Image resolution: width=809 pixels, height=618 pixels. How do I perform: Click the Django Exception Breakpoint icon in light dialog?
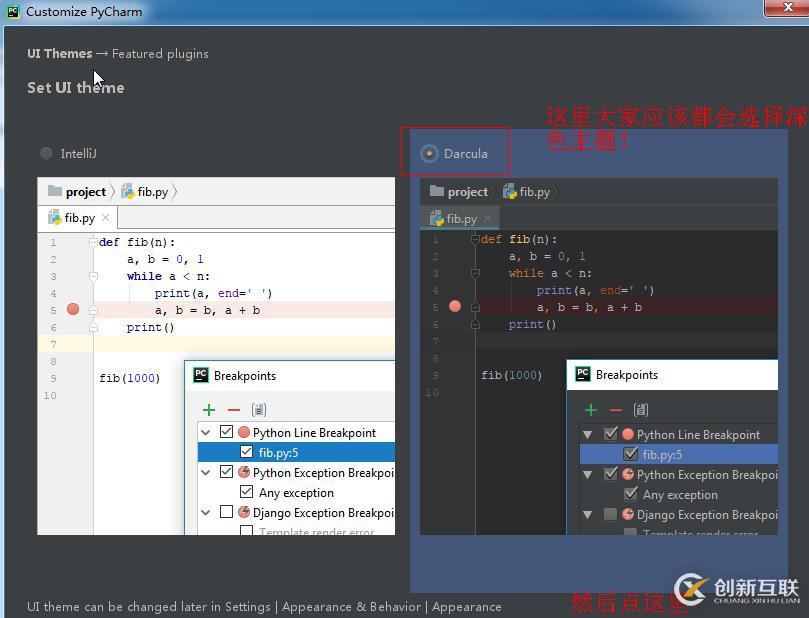tap(244, 512)
